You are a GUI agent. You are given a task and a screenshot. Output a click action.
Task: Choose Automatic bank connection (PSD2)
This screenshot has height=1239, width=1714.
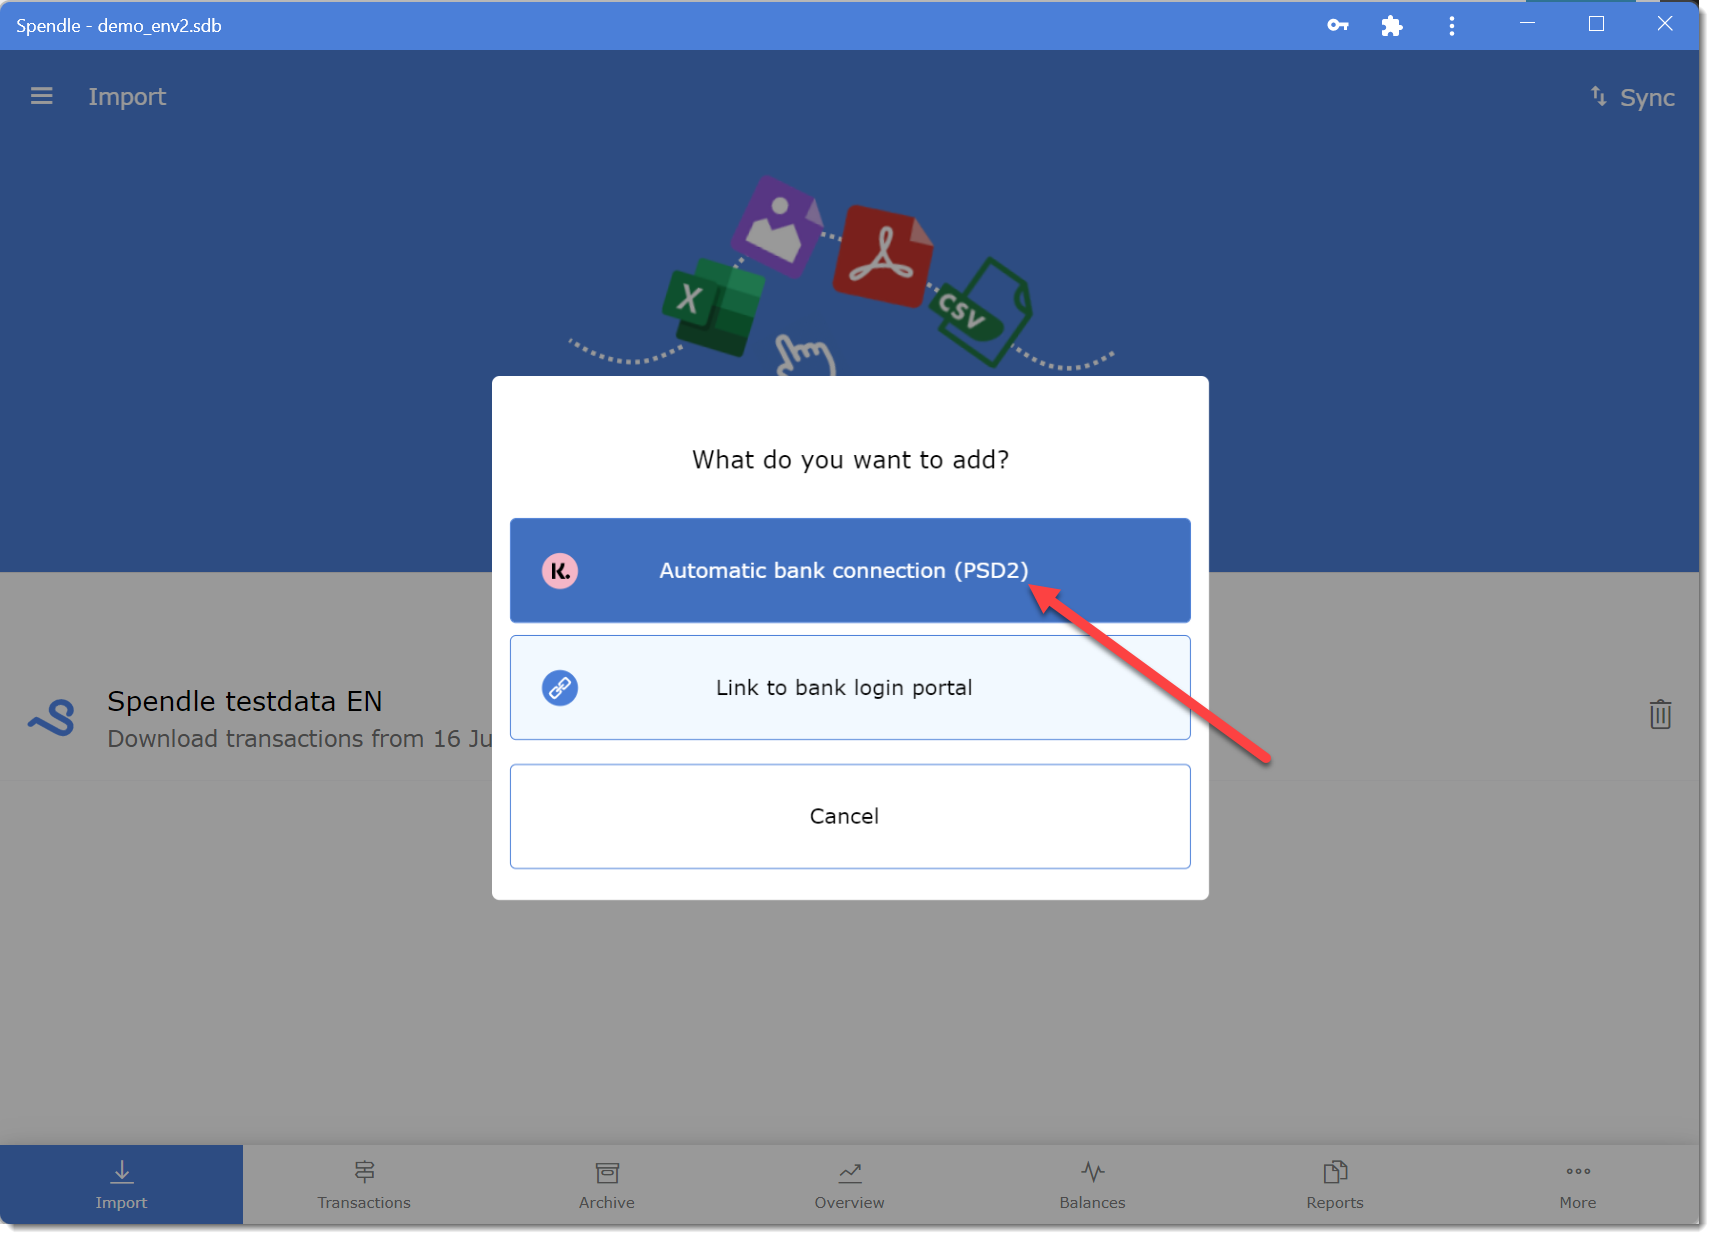pyautogui.click(x=850, y=570)
